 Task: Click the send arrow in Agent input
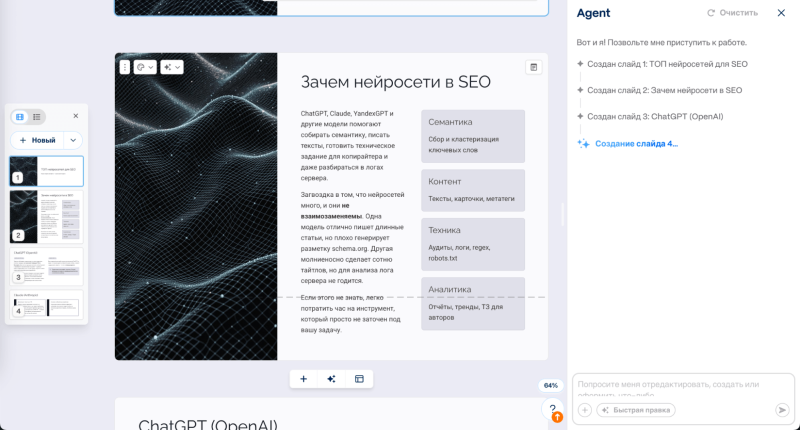point(782,410)
